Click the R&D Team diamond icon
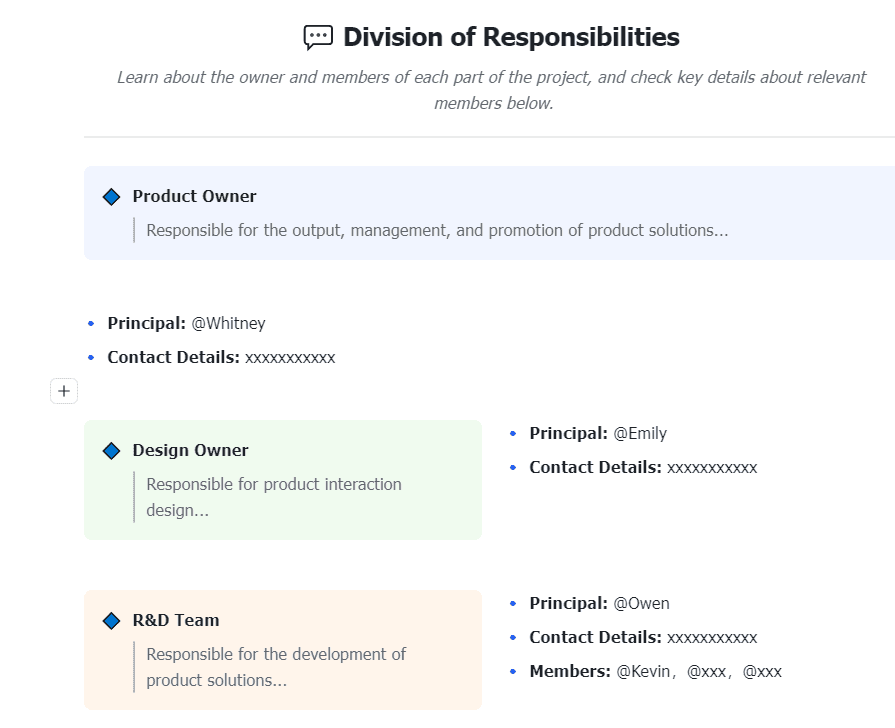Screen dimensions: 895x728 tap(111, 621)
